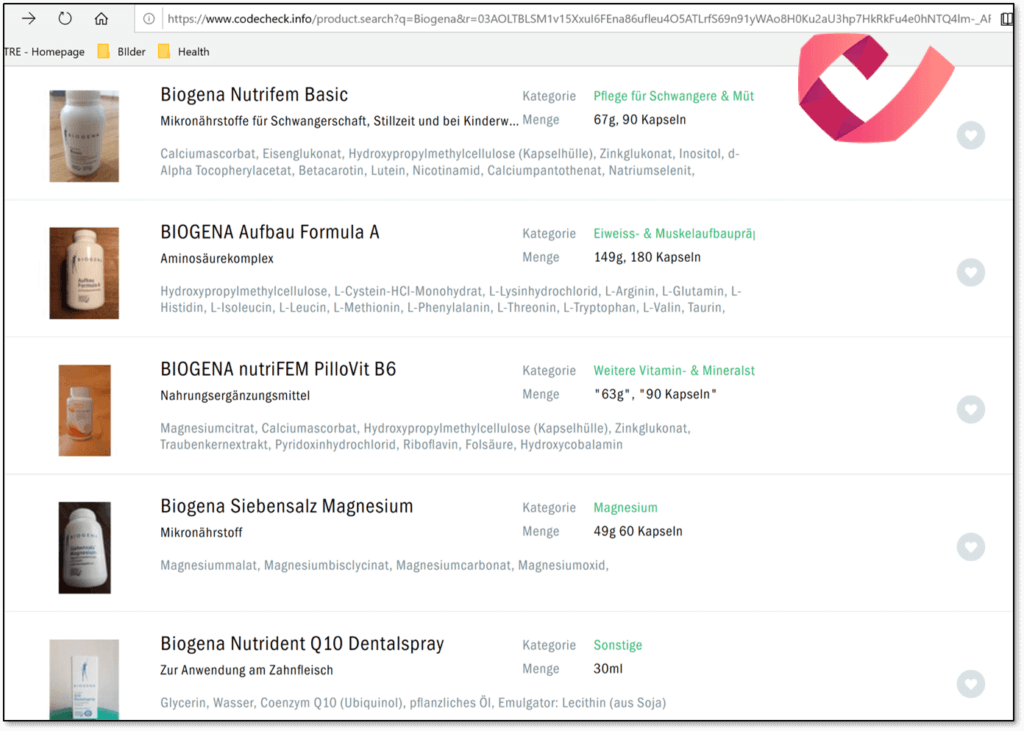Image resolution: width=1024 pixels, height=731 pixels.
Task: Open the Health bookmarks folder
Action: [184, 52]
